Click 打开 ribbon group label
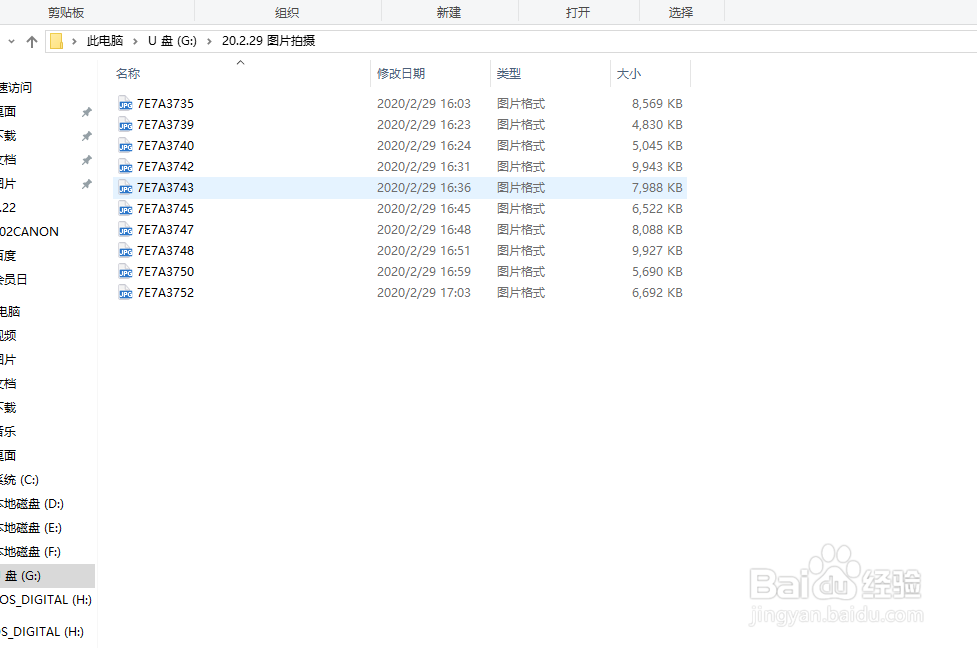This screenshot has height=648, width=977. [x=578, y=12]
